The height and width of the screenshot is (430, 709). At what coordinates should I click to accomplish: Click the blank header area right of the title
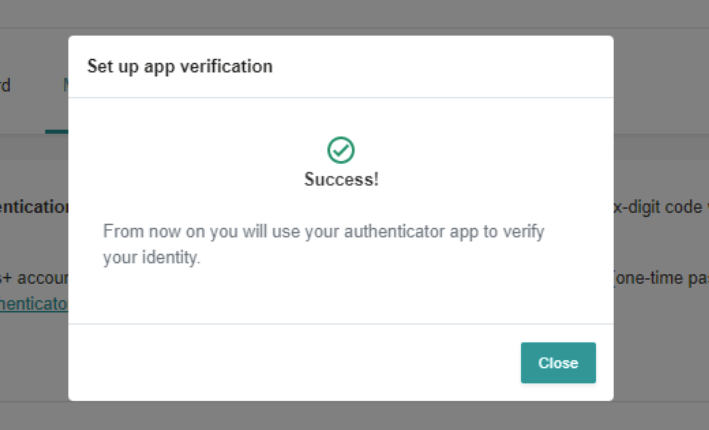tap(450, 67)
